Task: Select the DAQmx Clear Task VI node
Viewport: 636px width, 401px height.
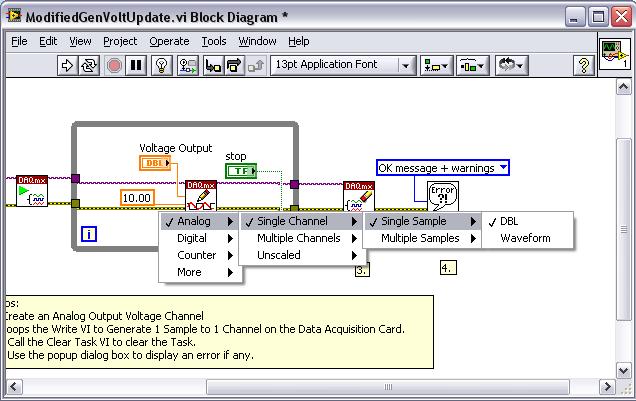Action: click(x=359, y=196)
